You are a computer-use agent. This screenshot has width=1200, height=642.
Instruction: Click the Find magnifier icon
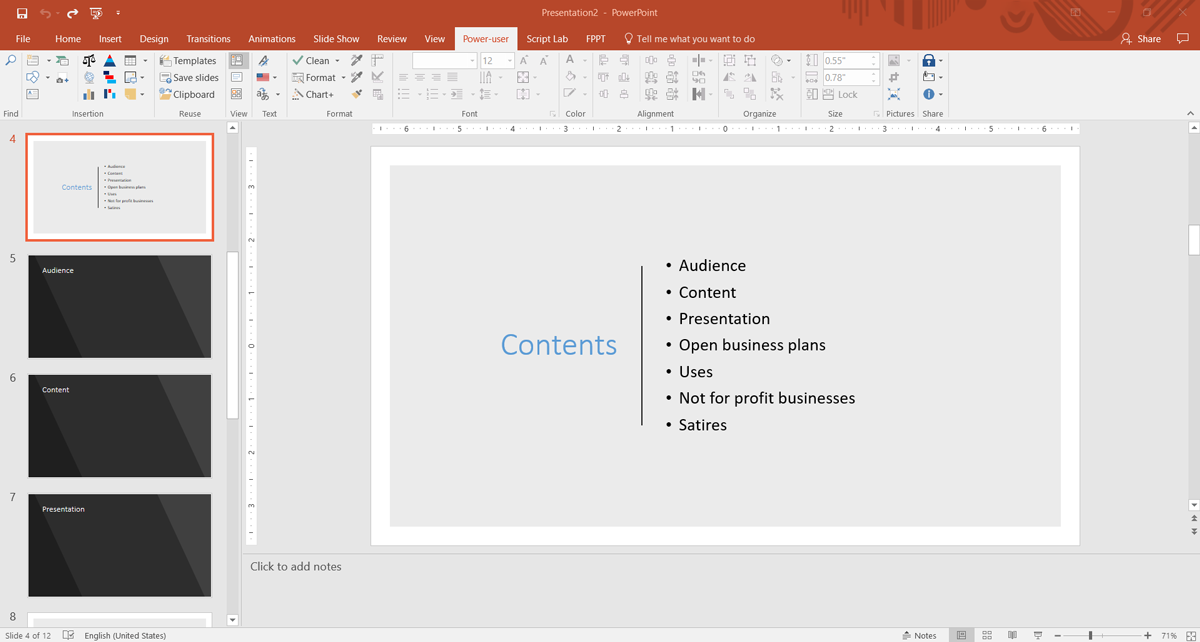11,61
